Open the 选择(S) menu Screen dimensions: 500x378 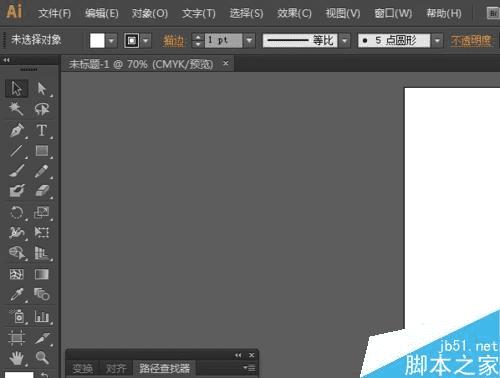tap(246, 13)
